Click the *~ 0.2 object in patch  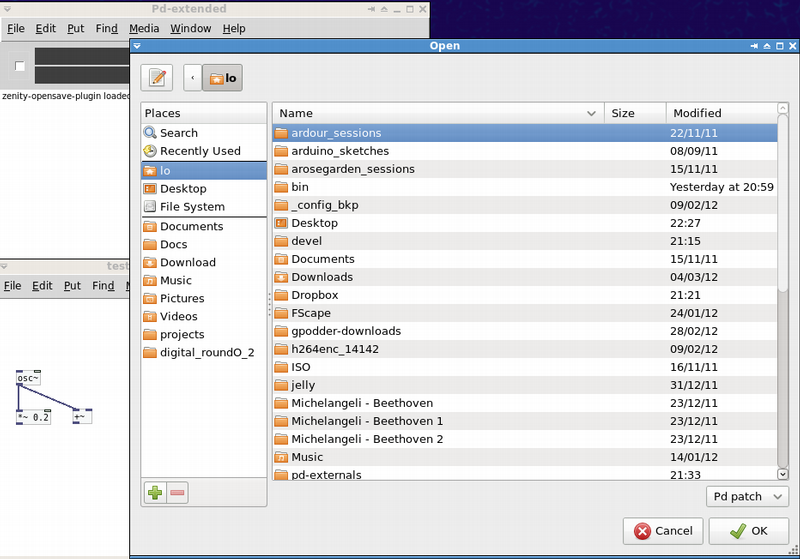[x=33, y=417]
